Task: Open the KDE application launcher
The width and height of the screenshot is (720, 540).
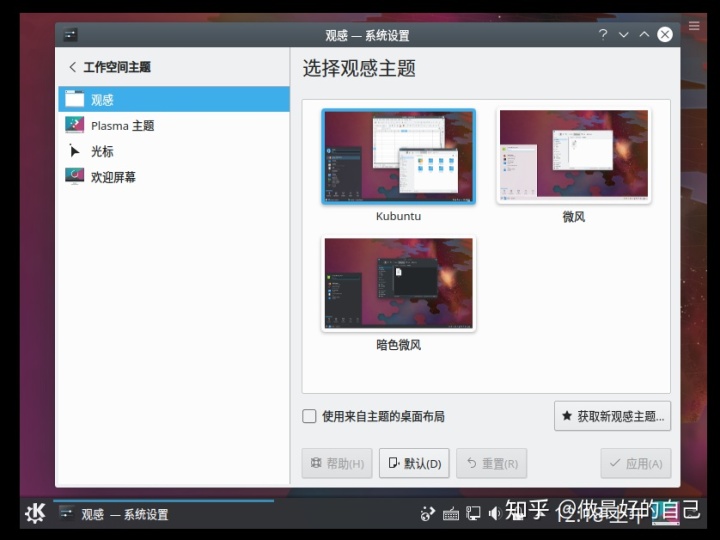Action: pos(35,513)
